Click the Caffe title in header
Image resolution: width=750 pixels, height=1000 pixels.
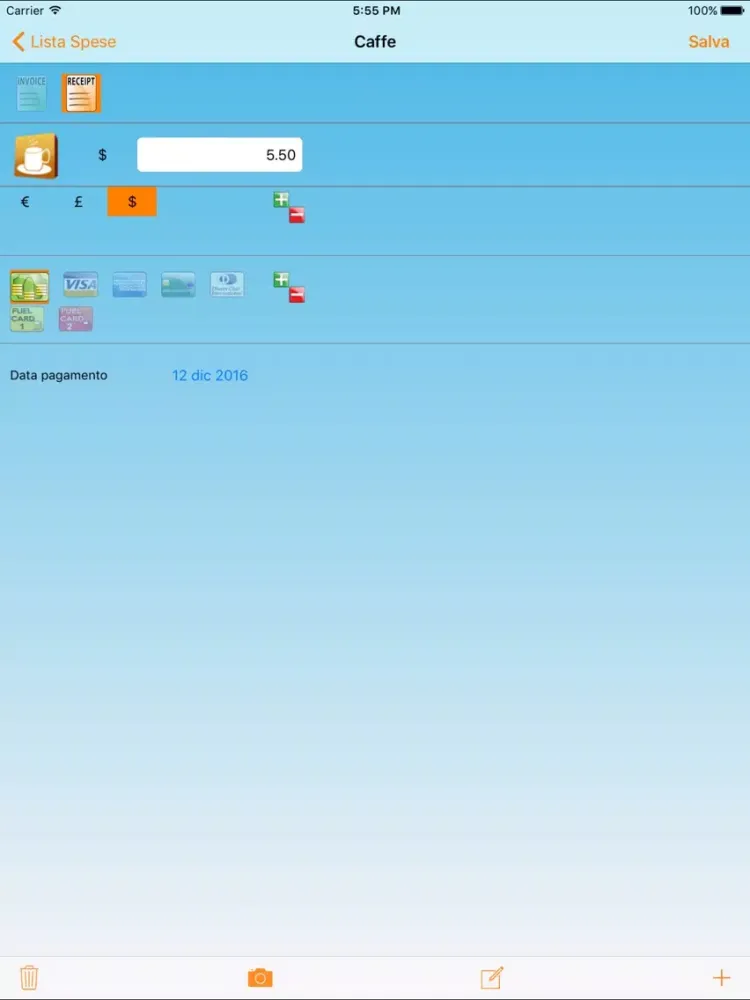click(x=375, y=42)
